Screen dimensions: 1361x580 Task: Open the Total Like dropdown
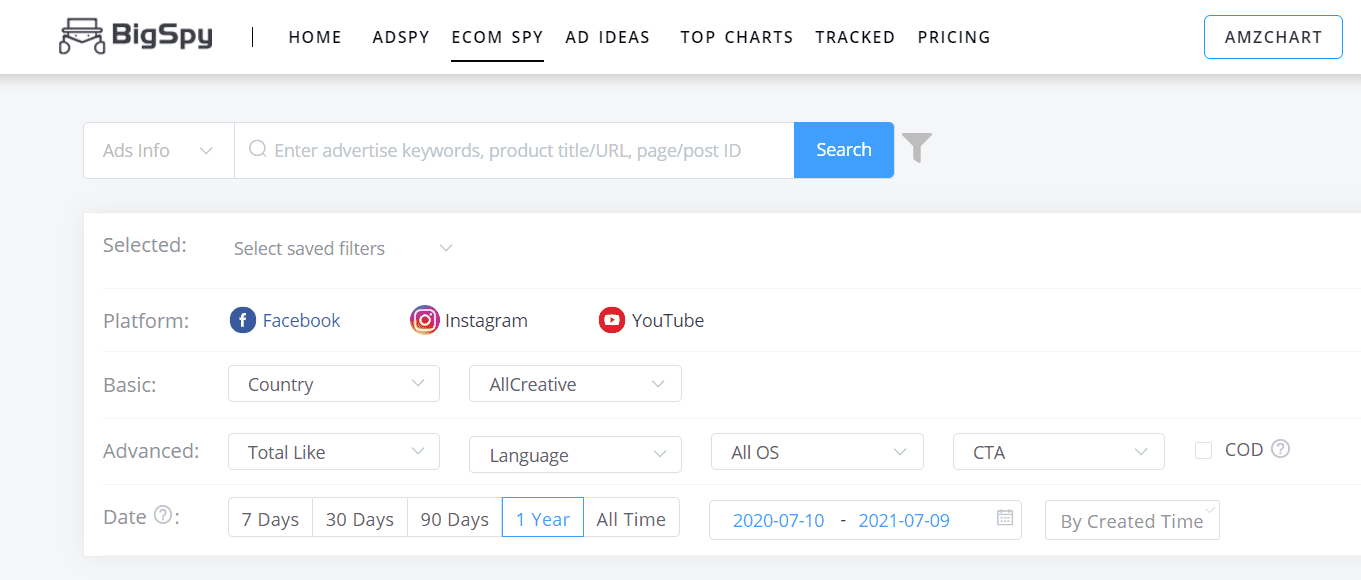pos(334,452)
